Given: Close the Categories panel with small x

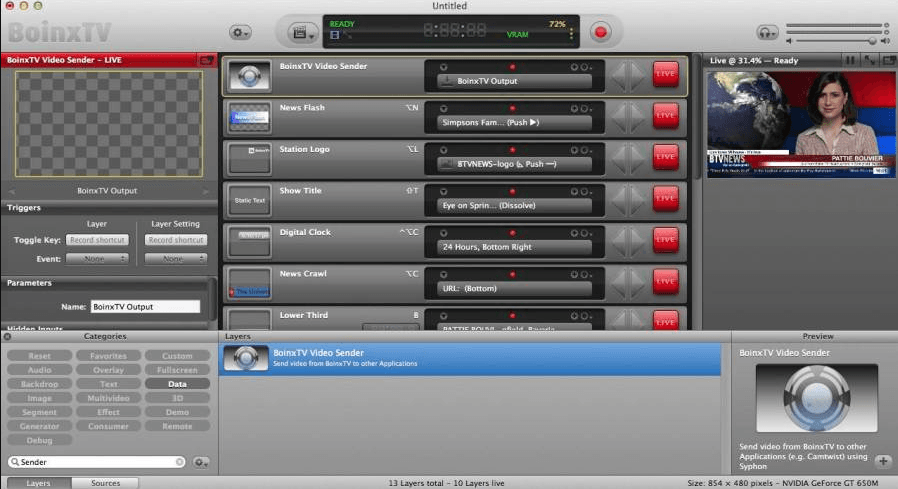Looking at the screenshot, I should (x=7, y=337).
